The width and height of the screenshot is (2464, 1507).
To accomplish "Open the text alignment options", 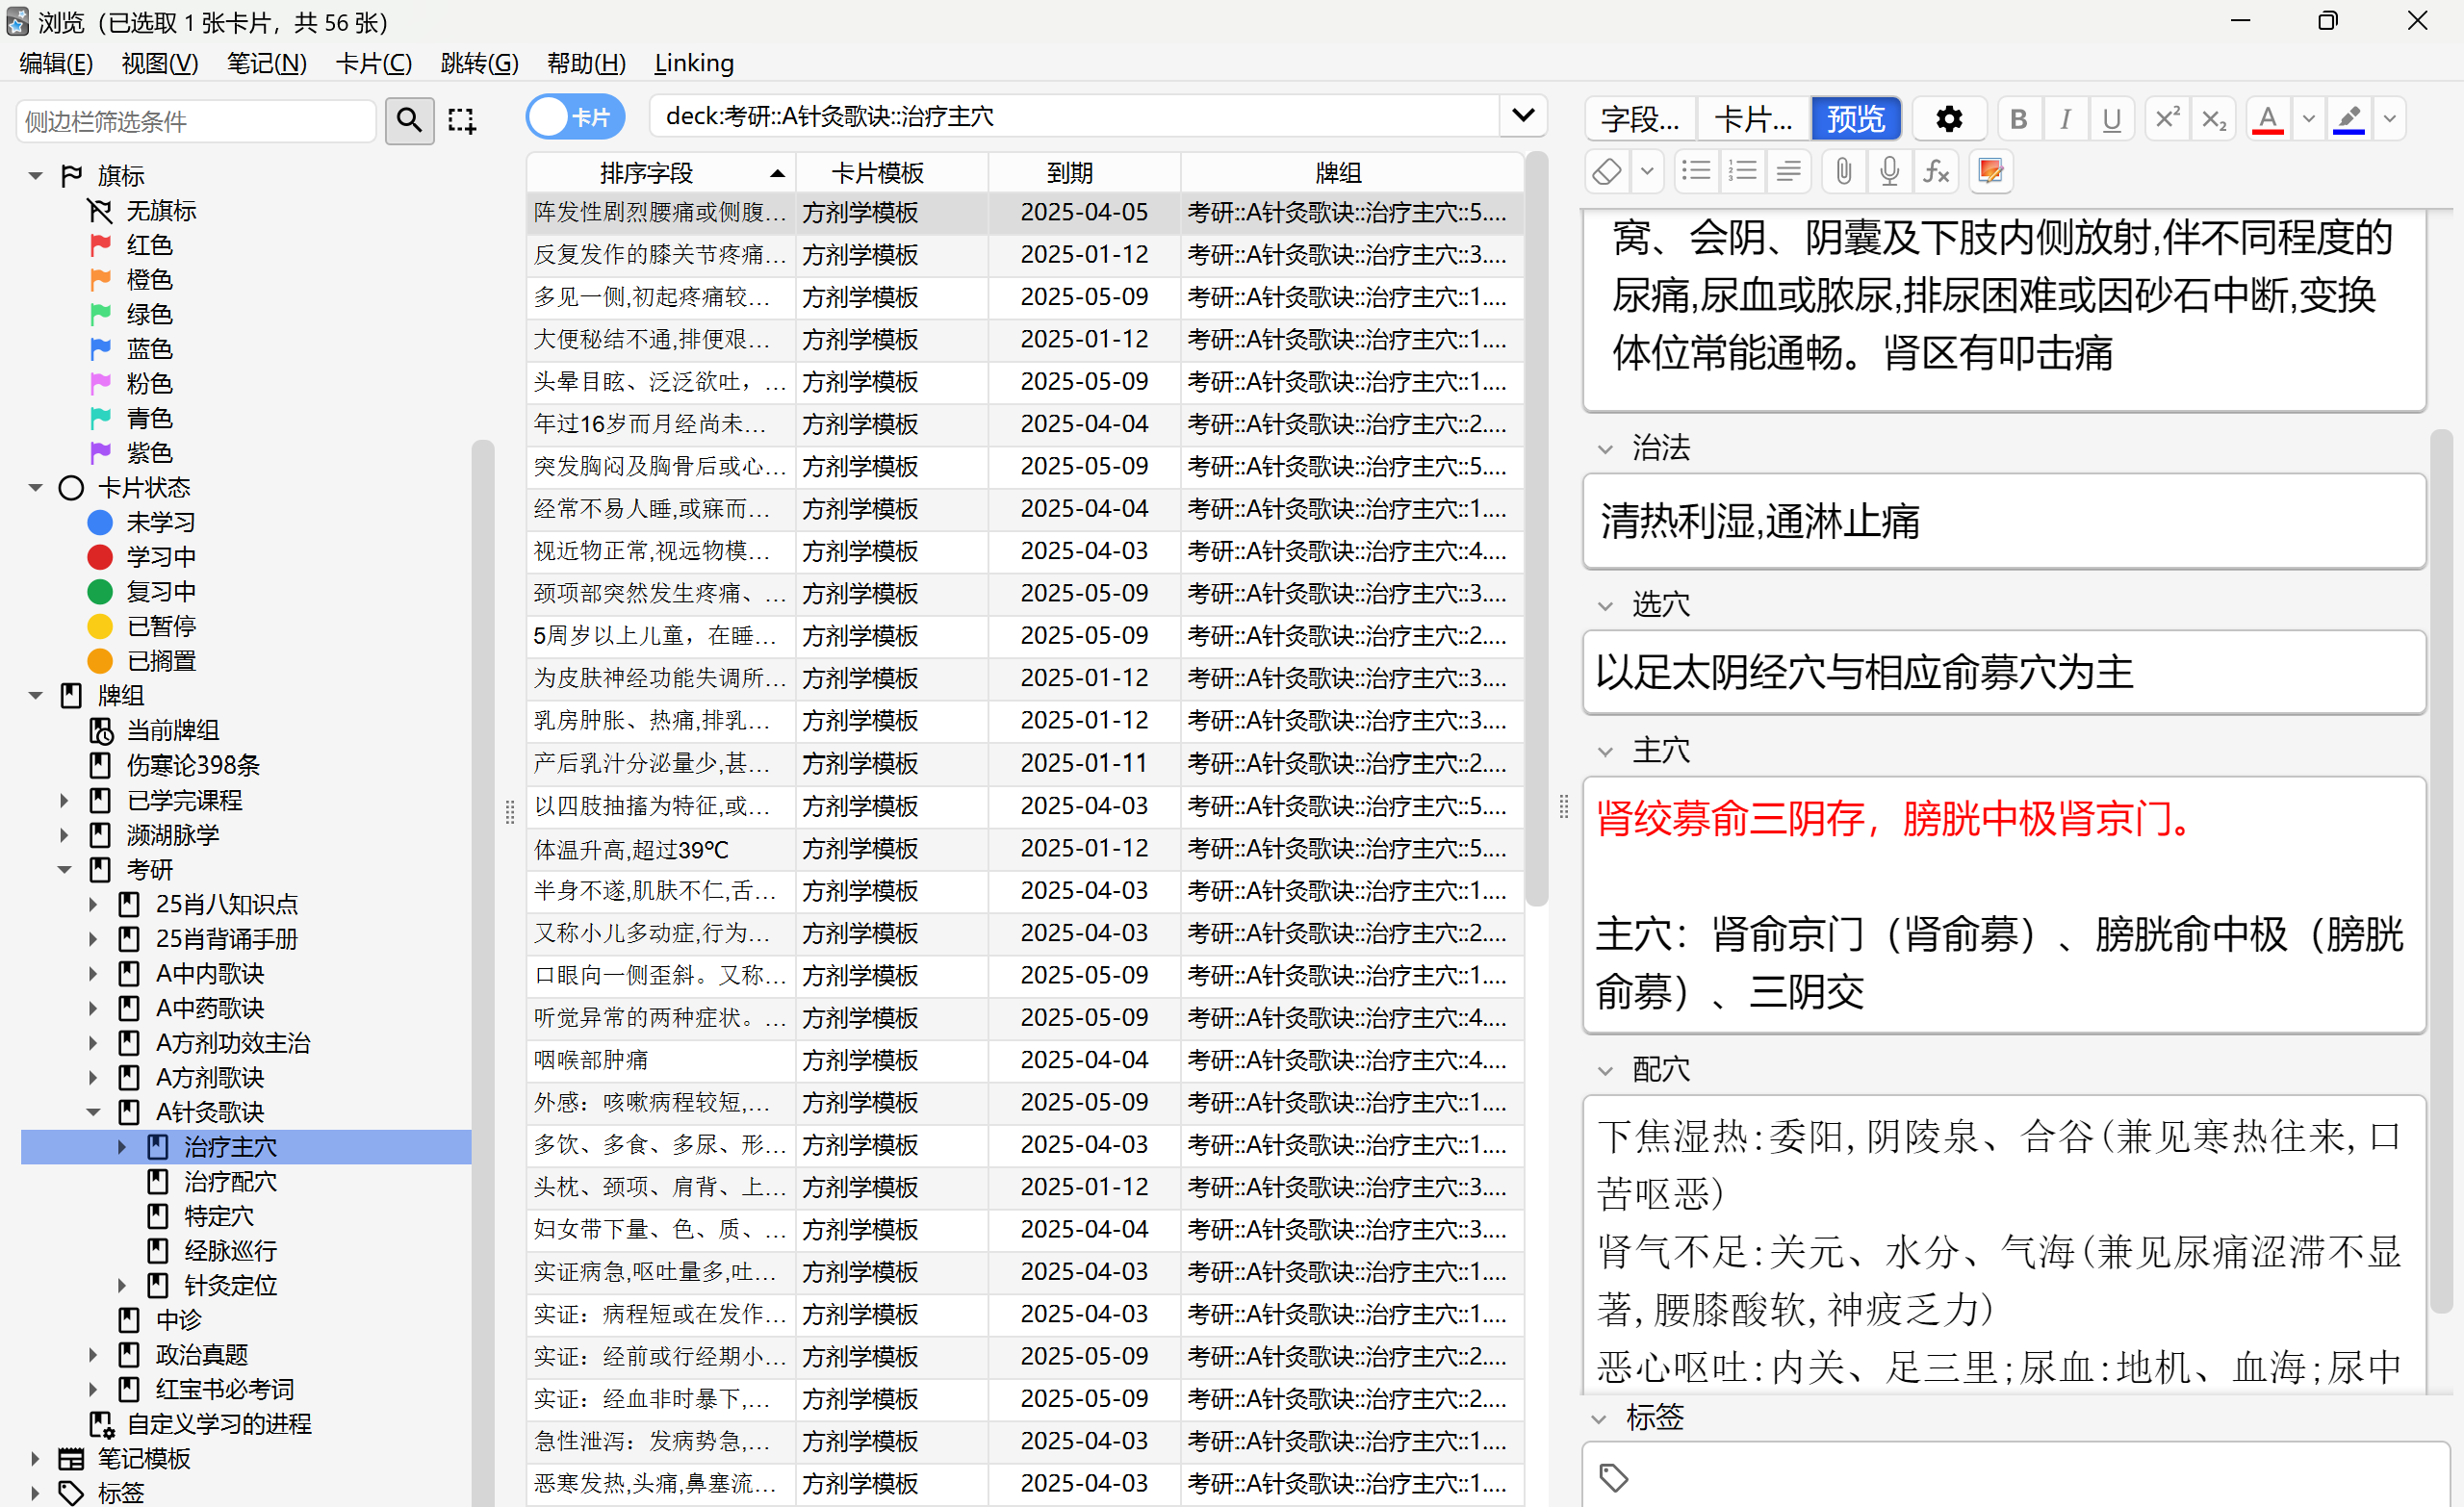I will 1788,171.
